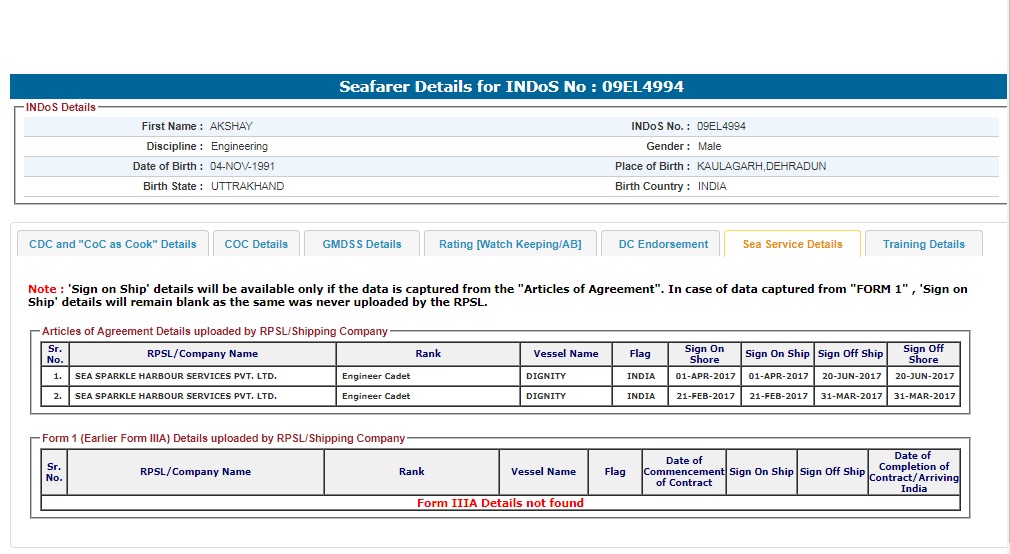
Task: Open the GMDSS Details tab
Action: (x=361, y=244)
